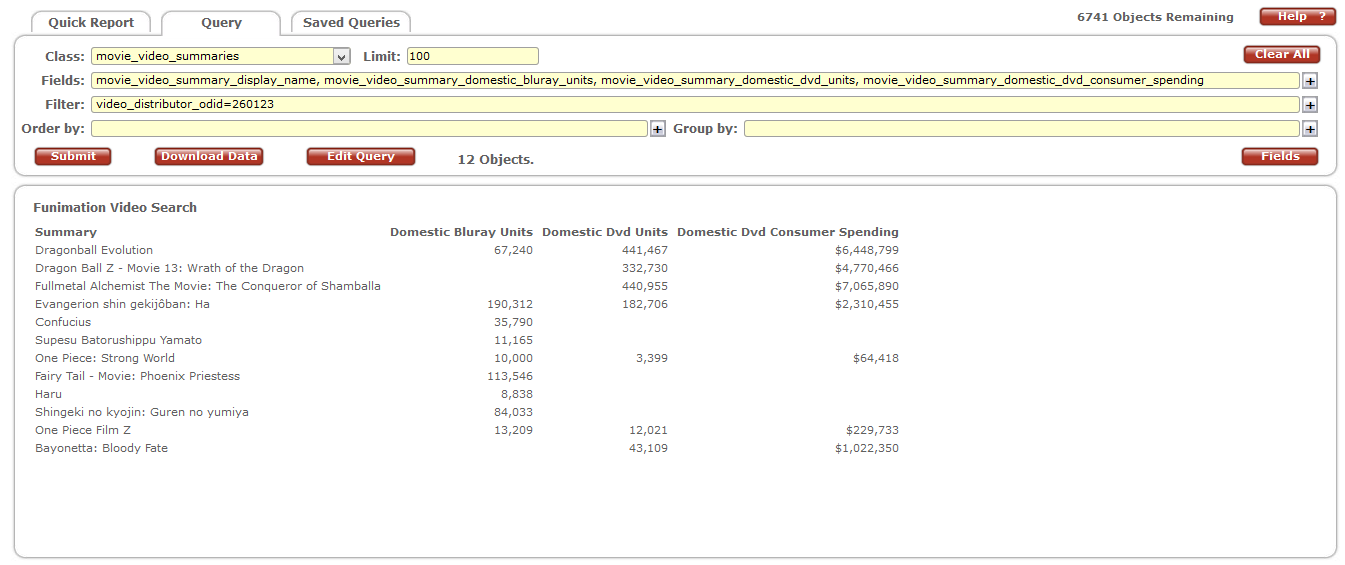This screenshot has height=565, width=1345.
Task: Click the plus icon beside Group by
Action: 1310,129
